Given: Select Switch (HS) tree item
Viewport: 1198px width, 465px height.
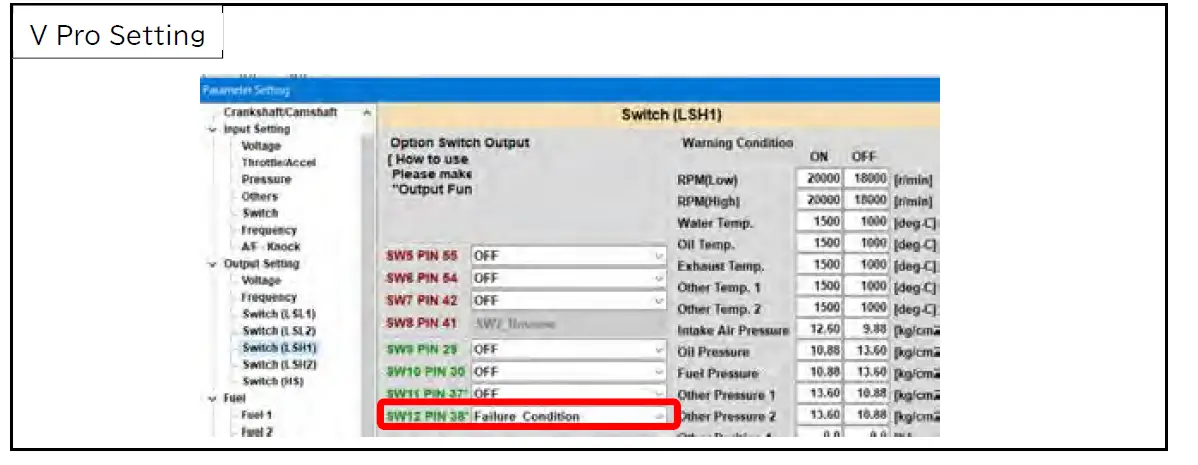Looking at the screenshot, I should (273, 381).
